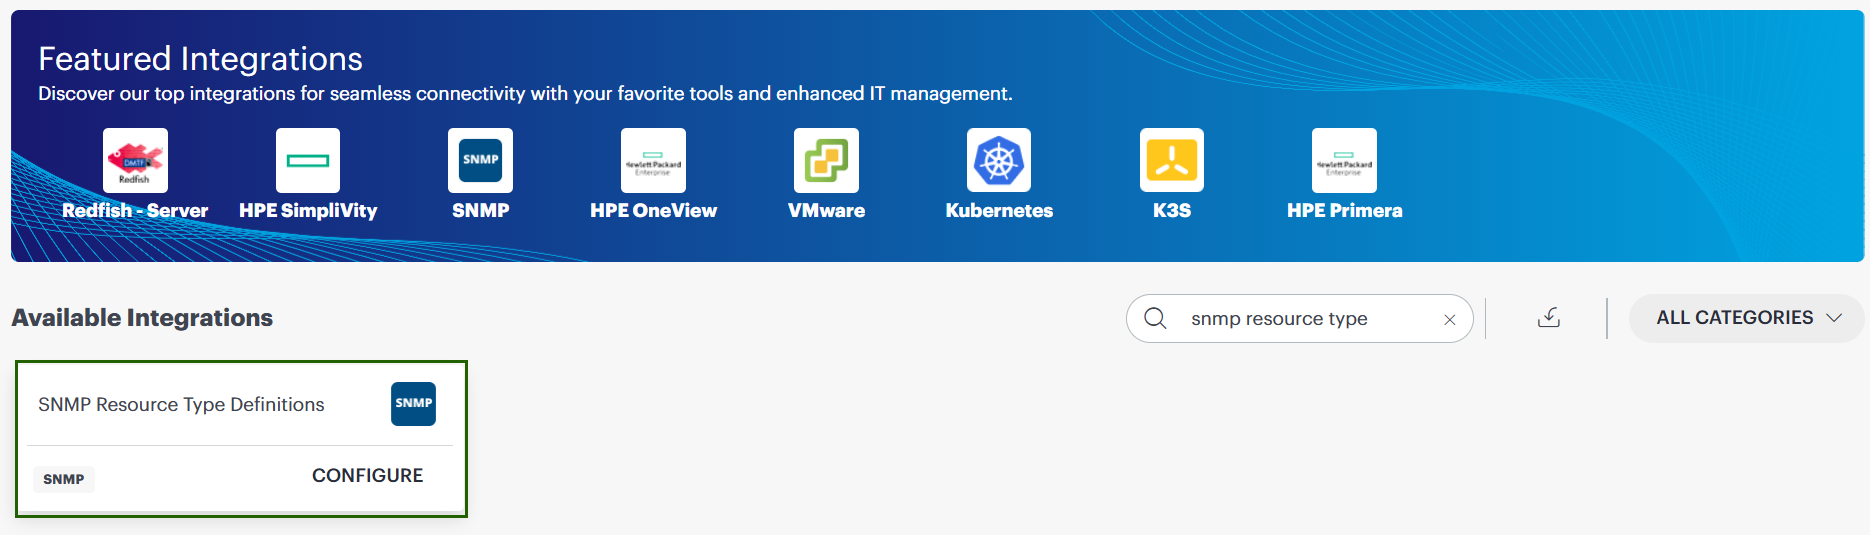Viewport: 1870px width, 535px height.
Task: Choose the HPE Primera integration icon
Action: (x=1344, y=160)
